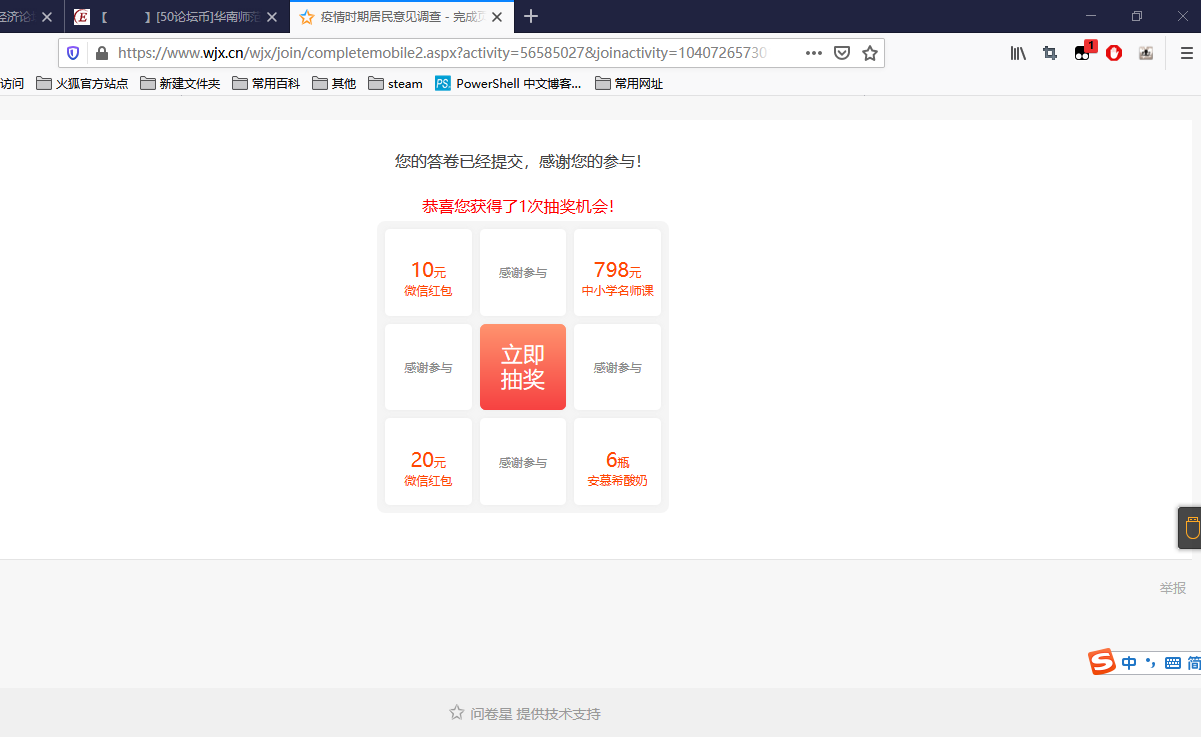This screenshot has height=737, width=1201.
Task: Open the 火狐官方站点 bookmark folder
Action: pyautogui.click(x=82, y=83)
